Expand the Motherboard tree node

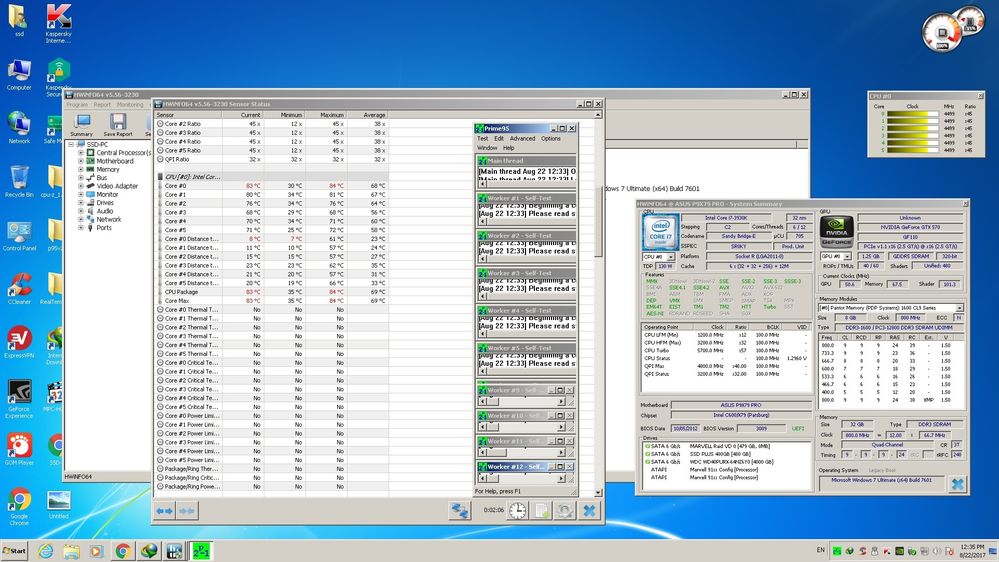click(81, 161)
